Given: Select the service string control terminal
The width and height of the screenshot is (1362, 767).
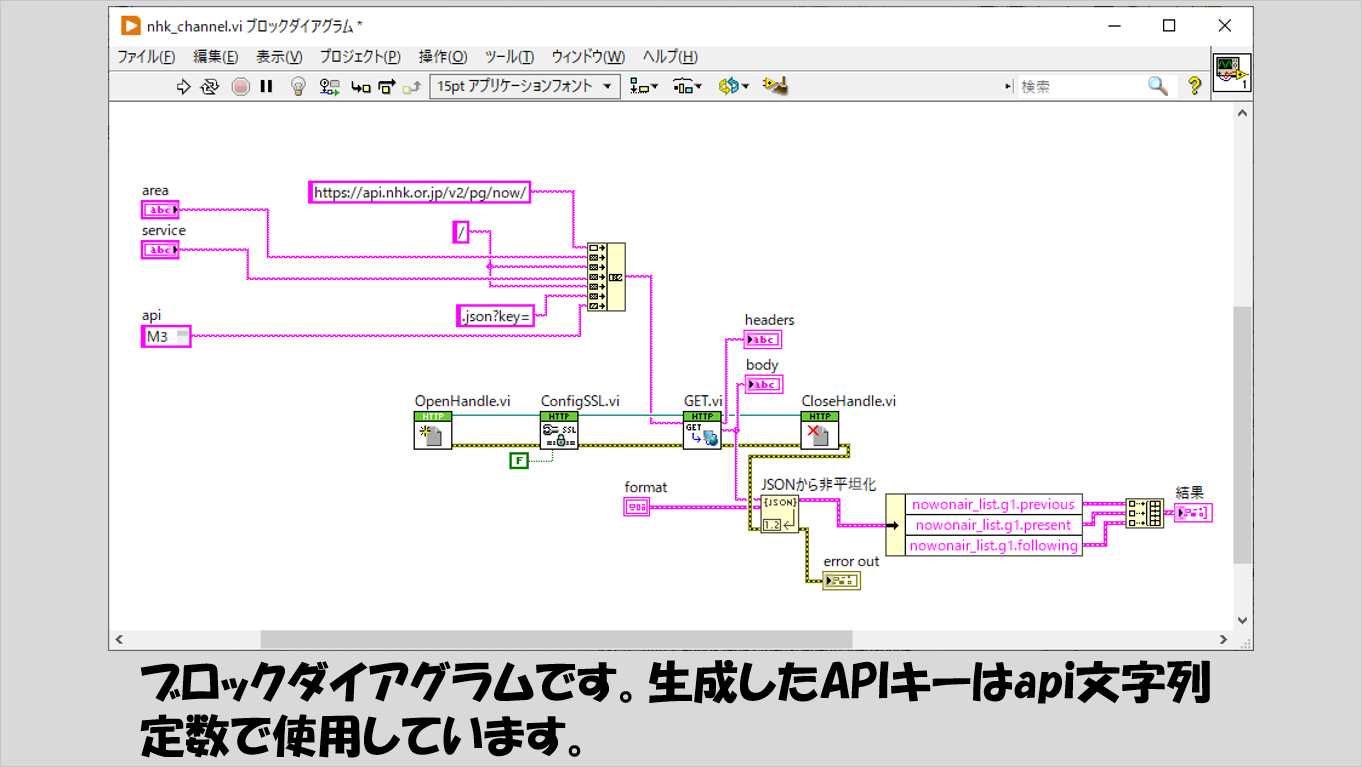Looking at the screenshot, I should click(160, 250).
